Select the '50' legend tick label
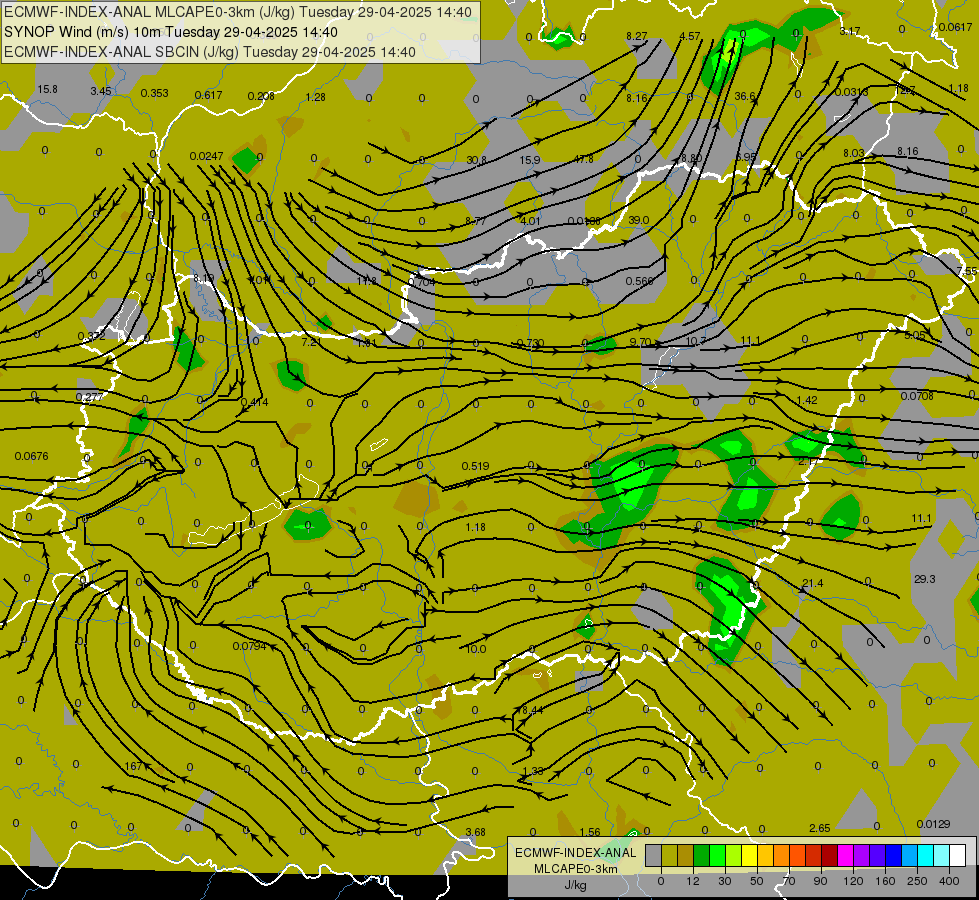979x900 pixels. point(757,881)
